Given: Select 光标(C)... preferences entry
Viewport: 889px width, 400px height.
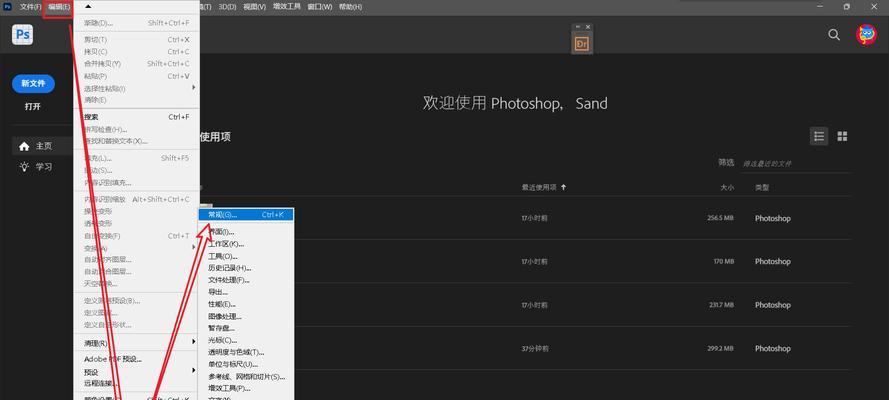Looking at the screenshot, I should pos(245,341).
